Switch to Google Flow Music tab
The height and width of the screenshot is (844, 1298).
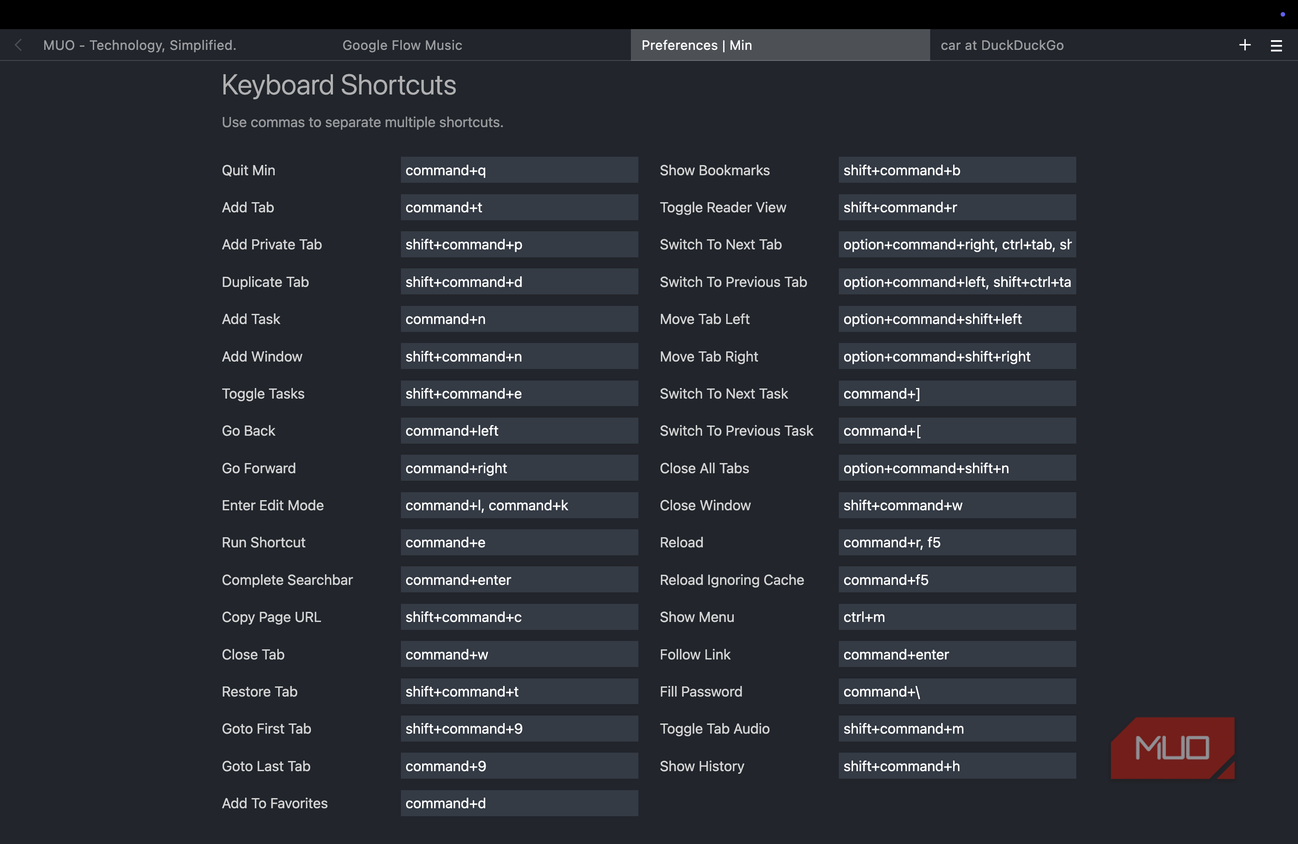click(x=481, y=45)
